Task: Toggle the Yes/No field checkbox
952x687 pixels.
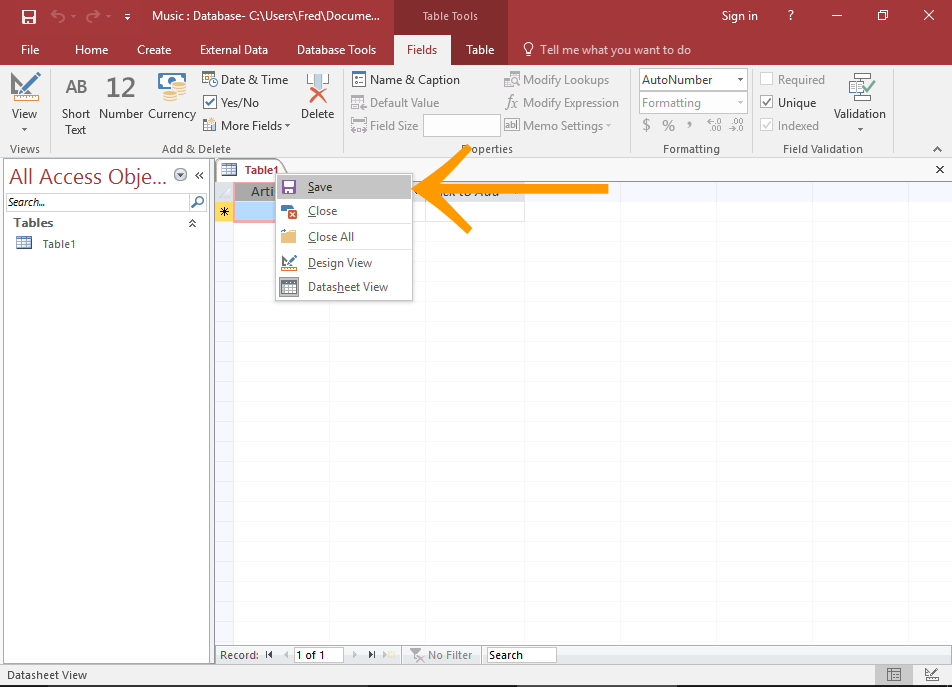Action: pos(210,103)
